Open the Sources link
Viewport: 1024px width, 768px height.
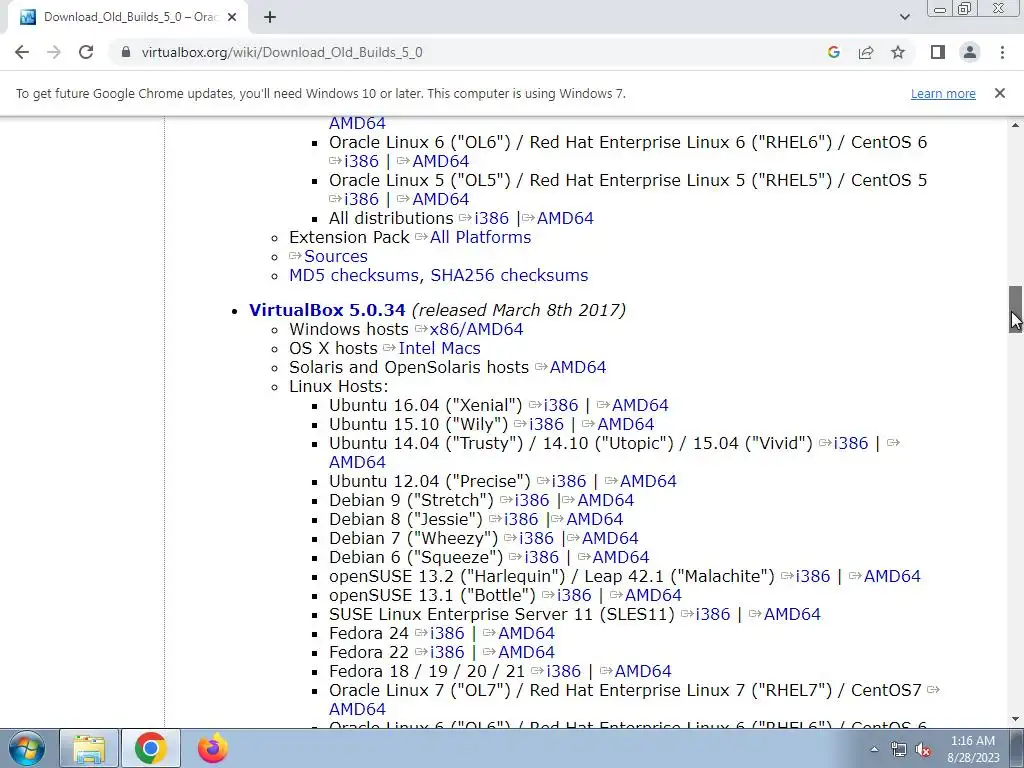click(x=336, y=256)
